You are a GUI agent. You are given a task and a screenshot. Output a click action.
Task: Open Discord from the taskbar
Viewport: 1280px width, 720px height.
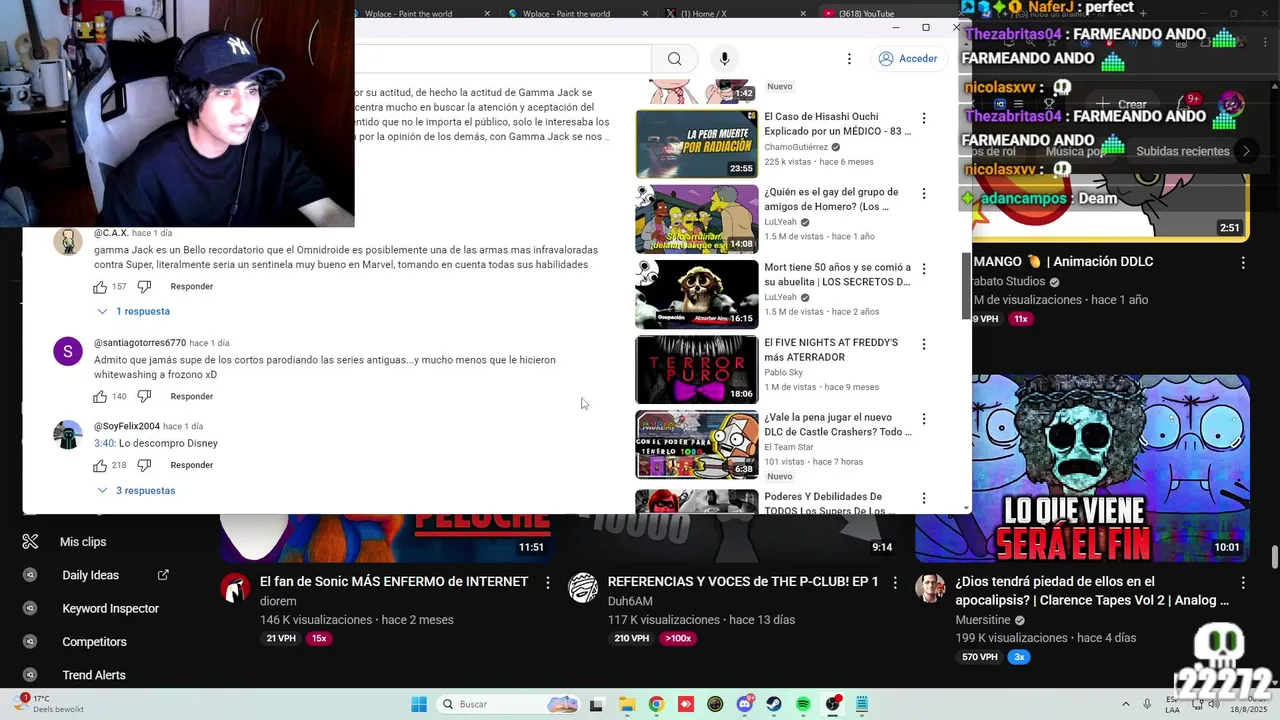coord(744,704)
